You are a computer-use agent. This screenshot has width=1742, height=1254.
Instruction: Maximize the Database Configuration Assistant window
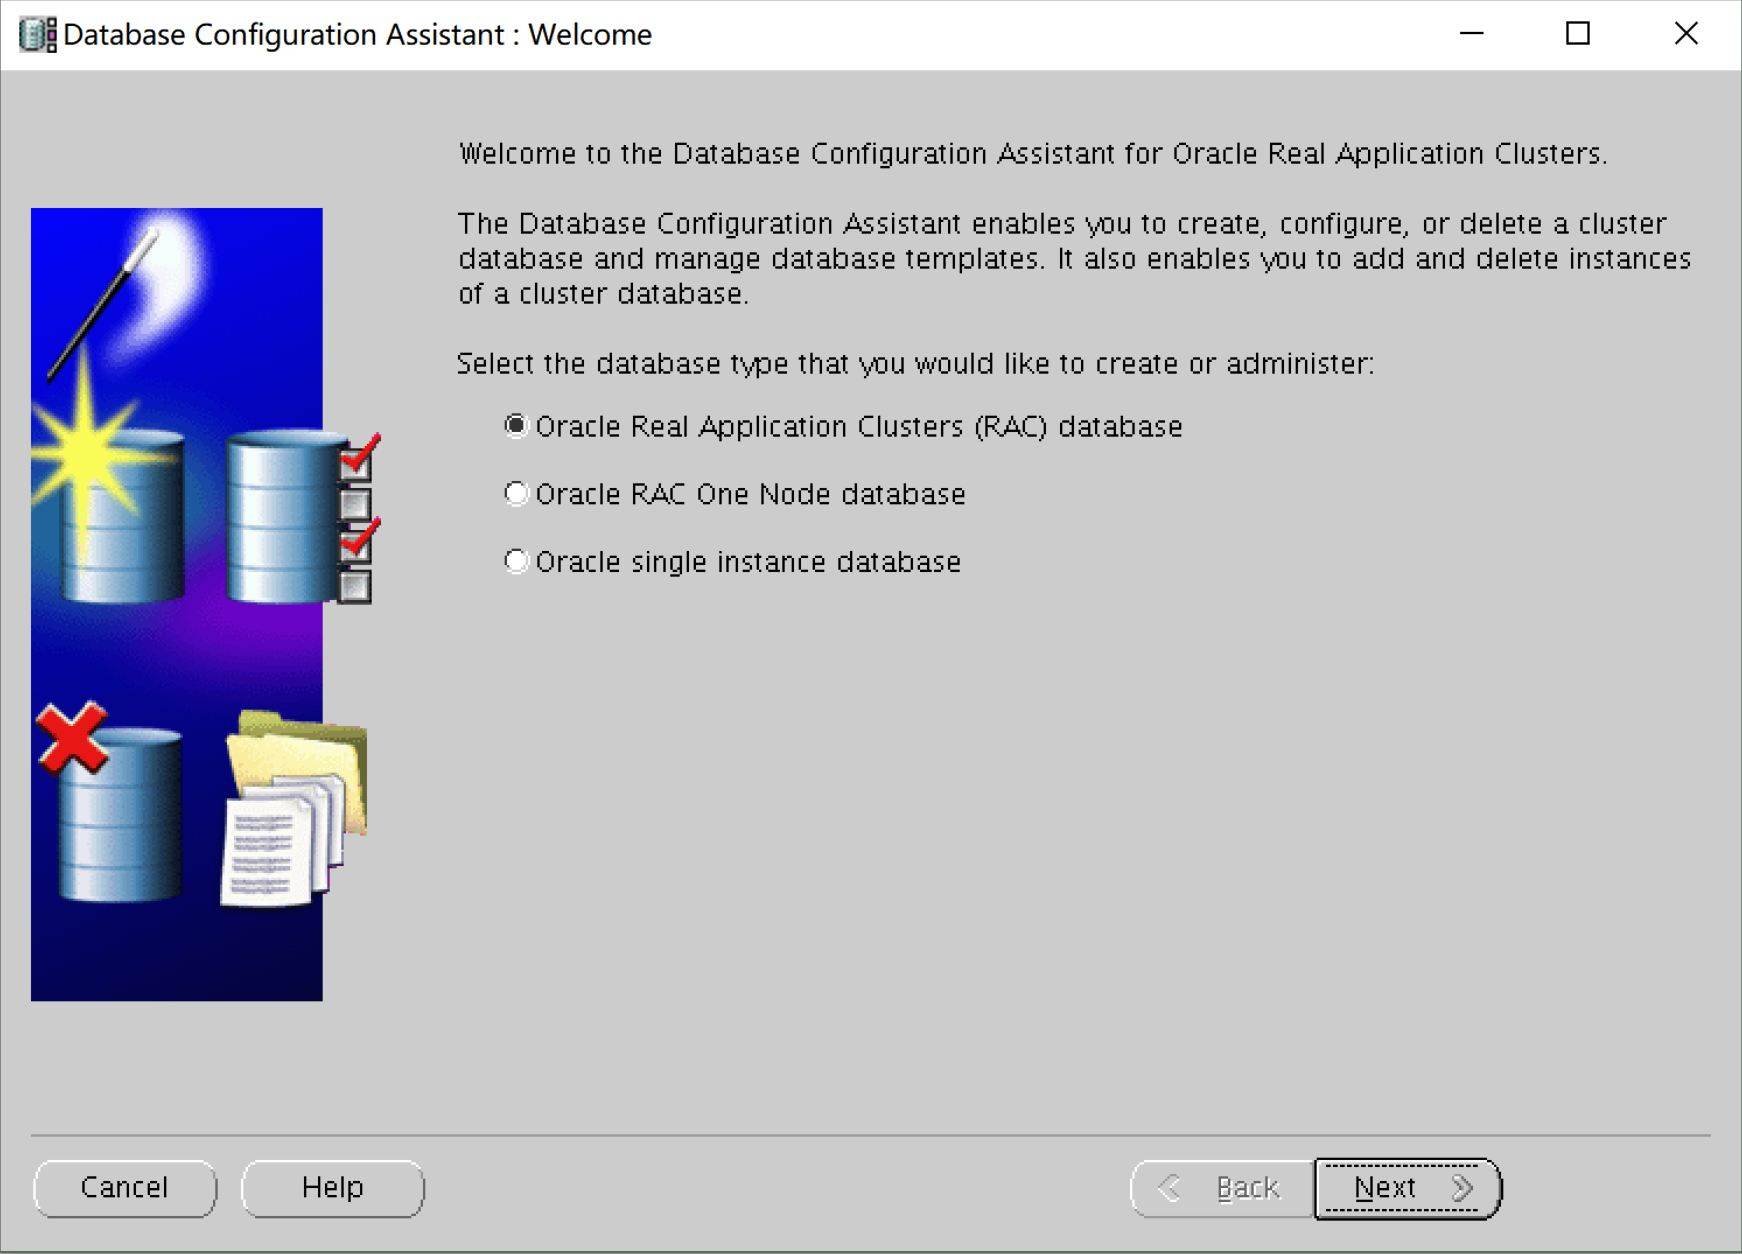point(1578,34)
